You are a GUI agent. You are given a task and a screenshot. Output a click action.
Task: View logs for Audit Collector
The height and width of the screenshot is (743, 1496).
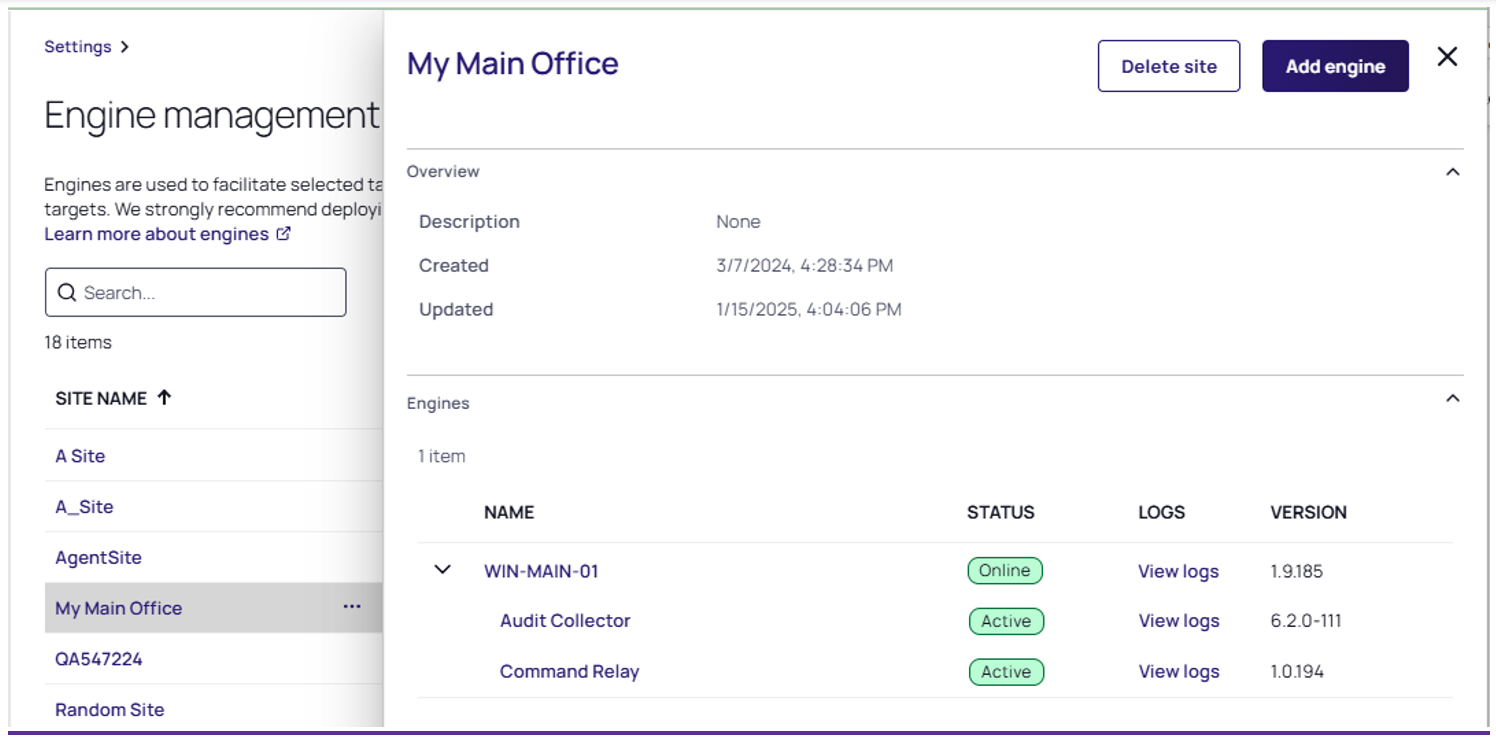1178,621
